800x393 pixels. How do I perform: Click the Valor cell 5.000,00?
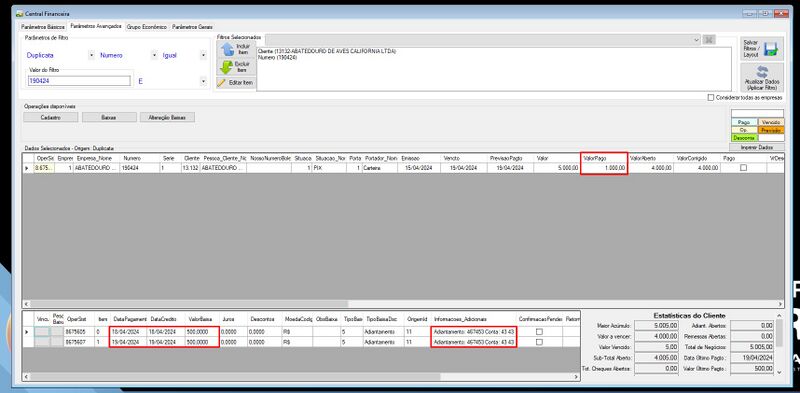click(557, 167)
